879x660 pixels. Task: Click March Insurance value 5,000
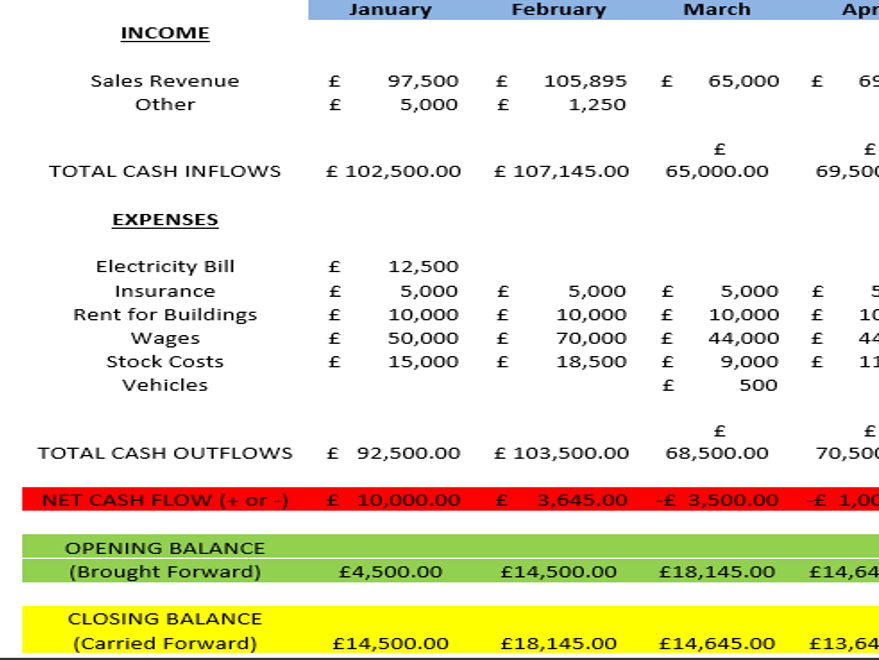750,291
